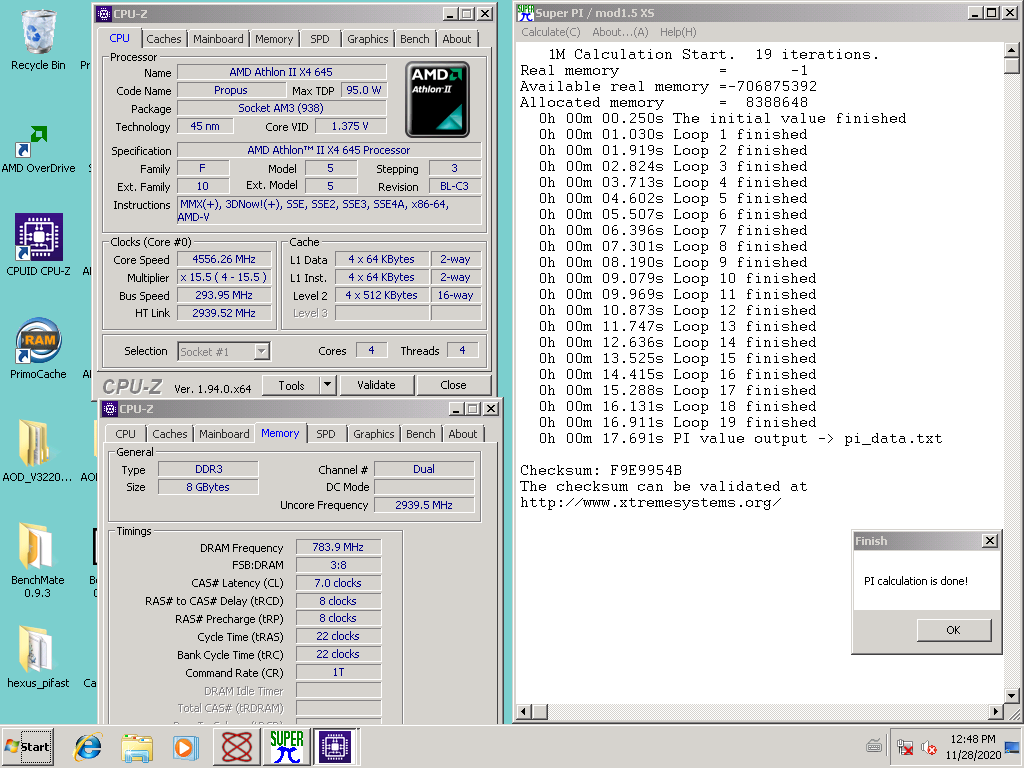Screen dimensions: 1024x768
Task: Switch to Memory tab in top CPU-Z
Action: (274, 39)
